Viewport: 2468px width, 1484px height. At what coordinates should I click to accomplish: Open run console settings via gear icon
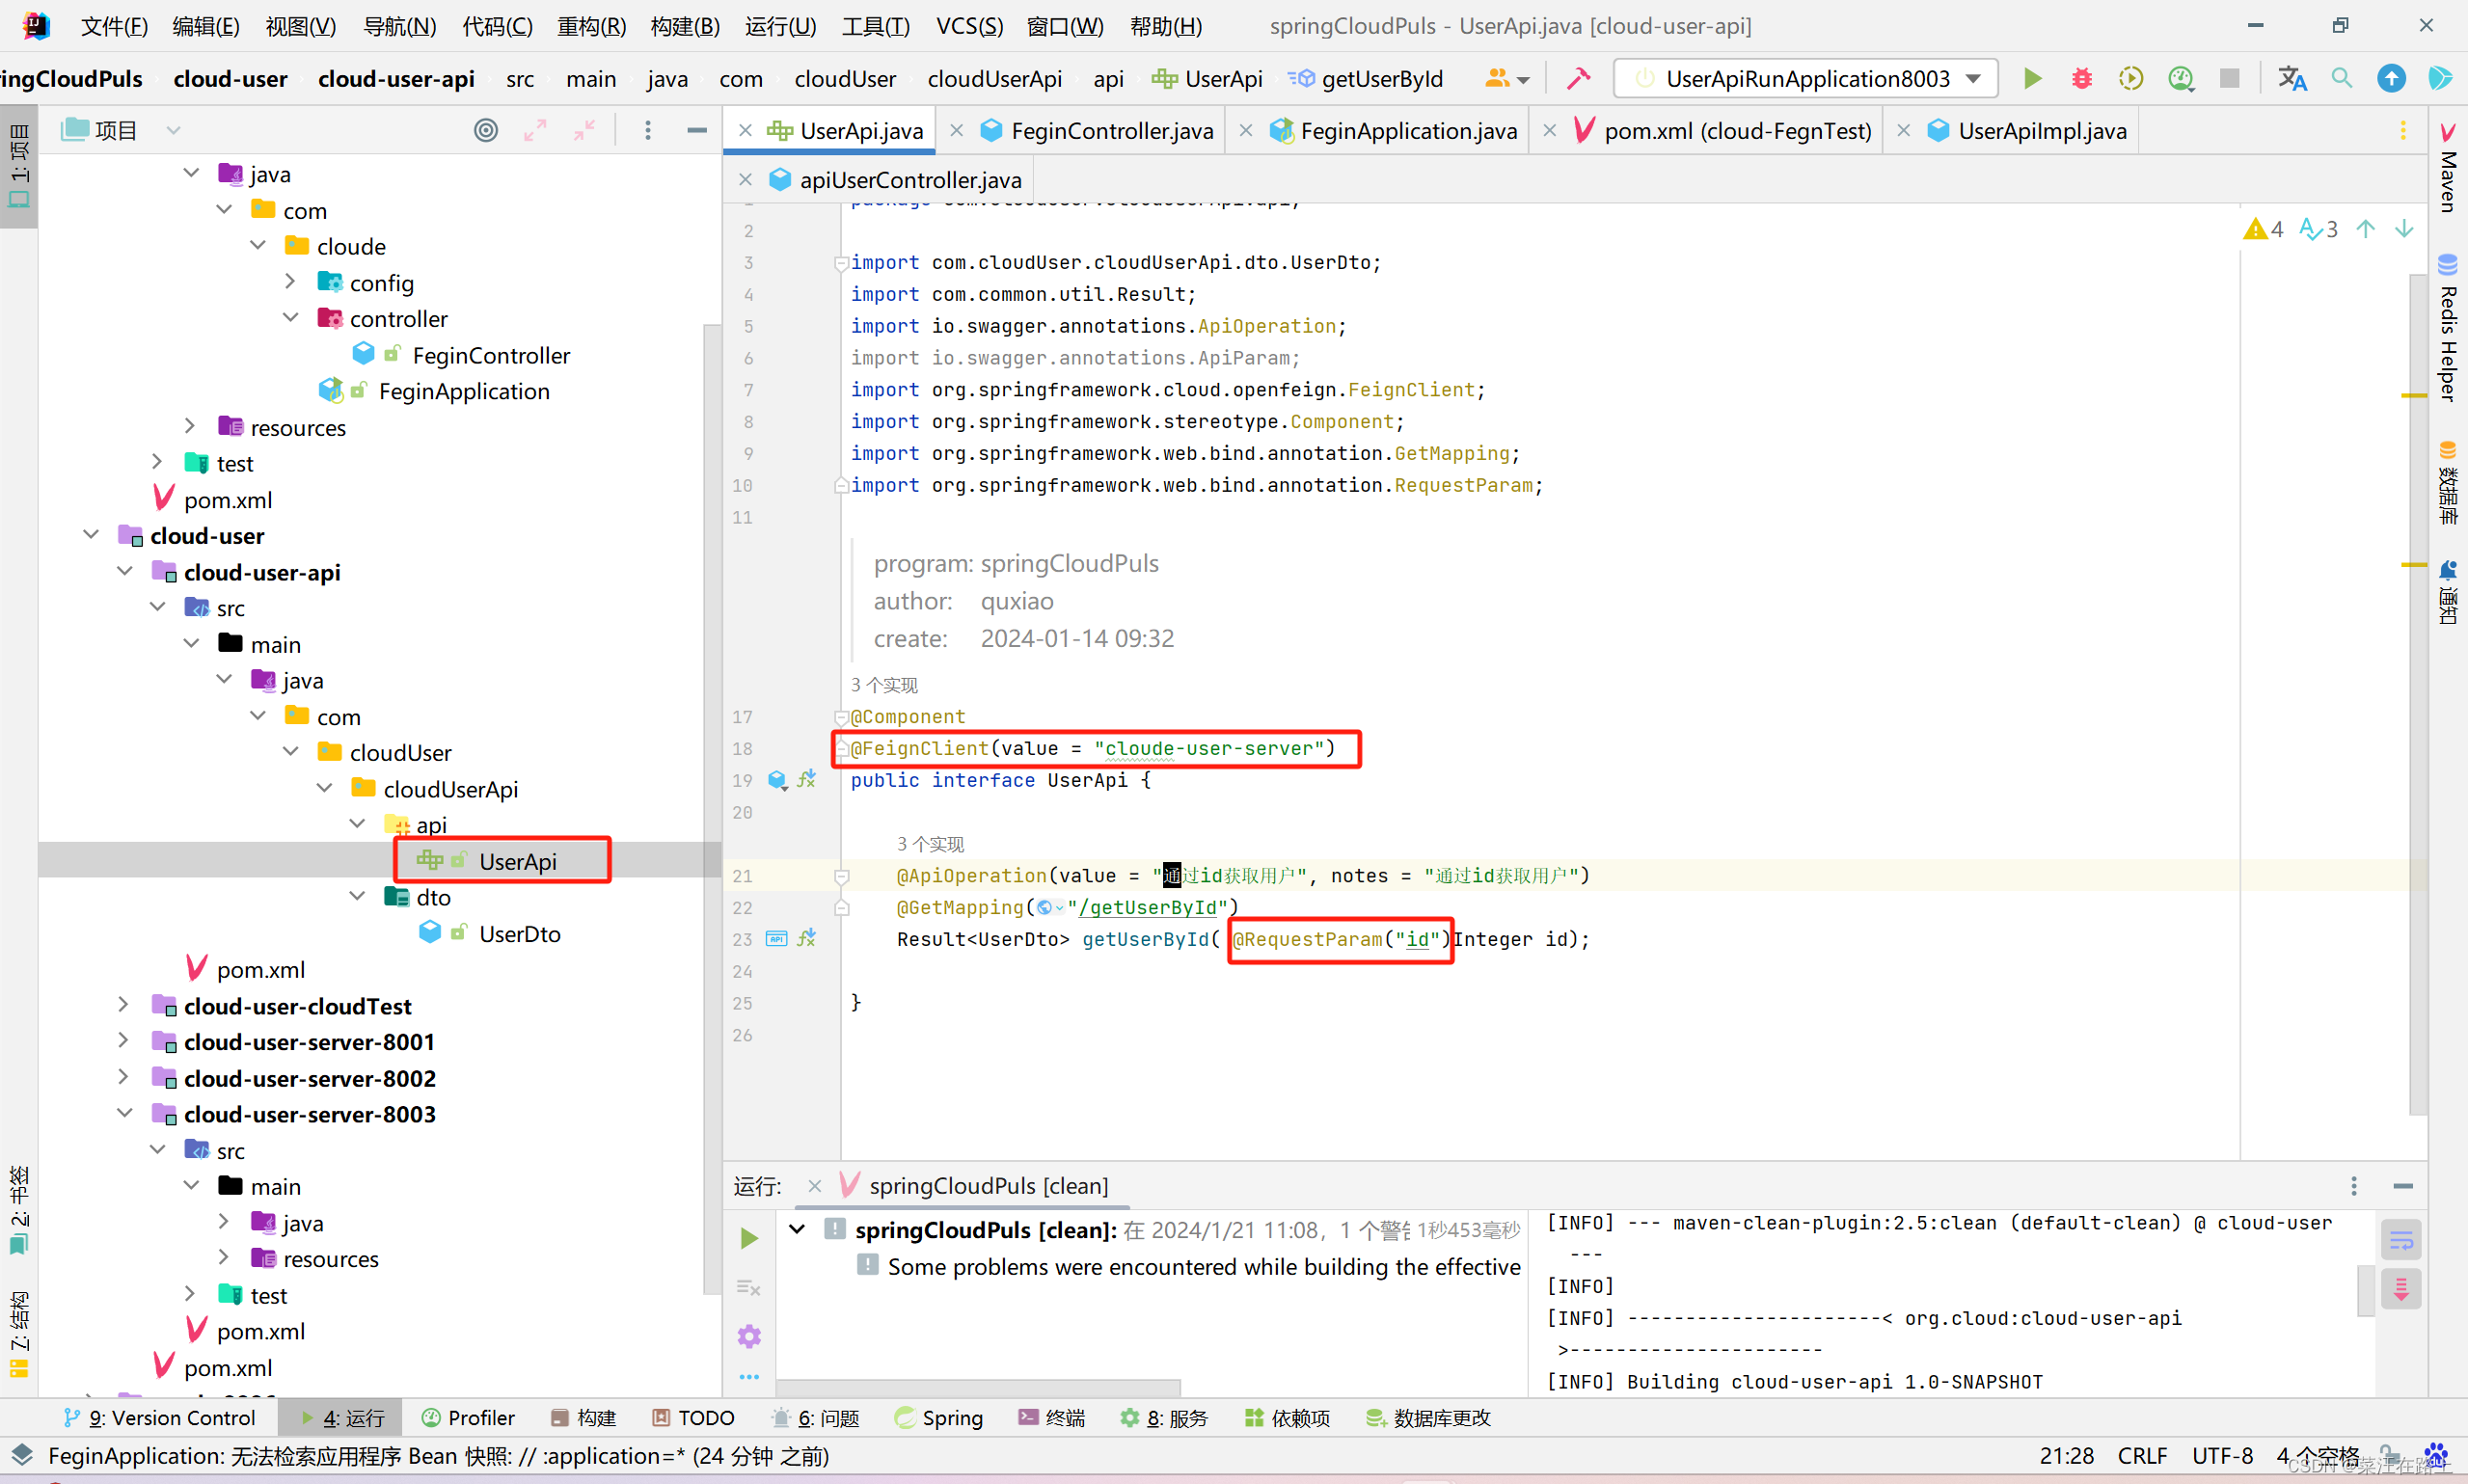[748, 1336]
